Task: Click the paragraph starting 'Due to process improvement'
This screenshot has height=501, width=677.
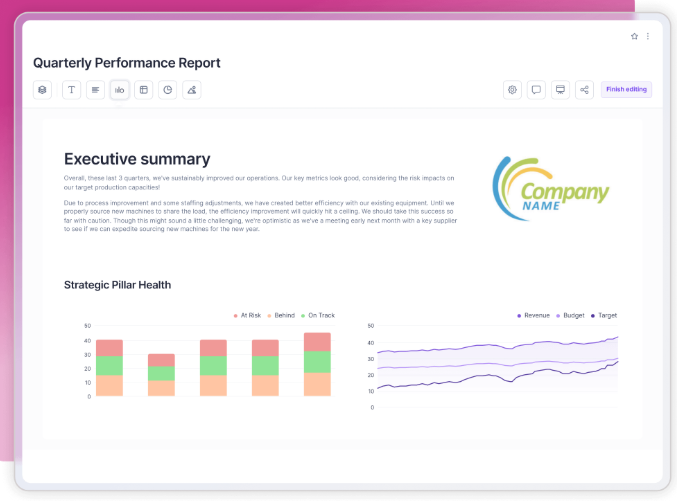Action: pos(260,216)
